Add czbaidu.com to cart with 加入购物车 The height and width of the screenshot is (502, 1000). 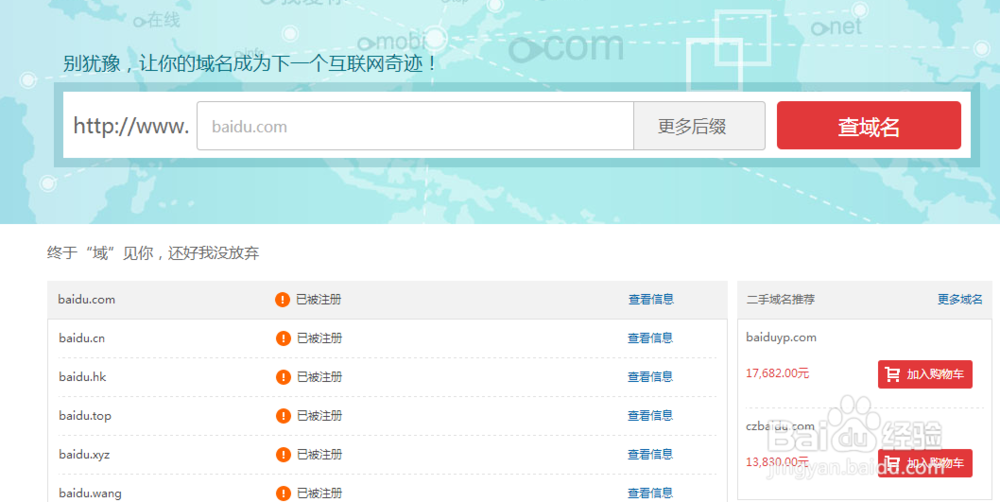pyautogui.click(x=925, y=463)
